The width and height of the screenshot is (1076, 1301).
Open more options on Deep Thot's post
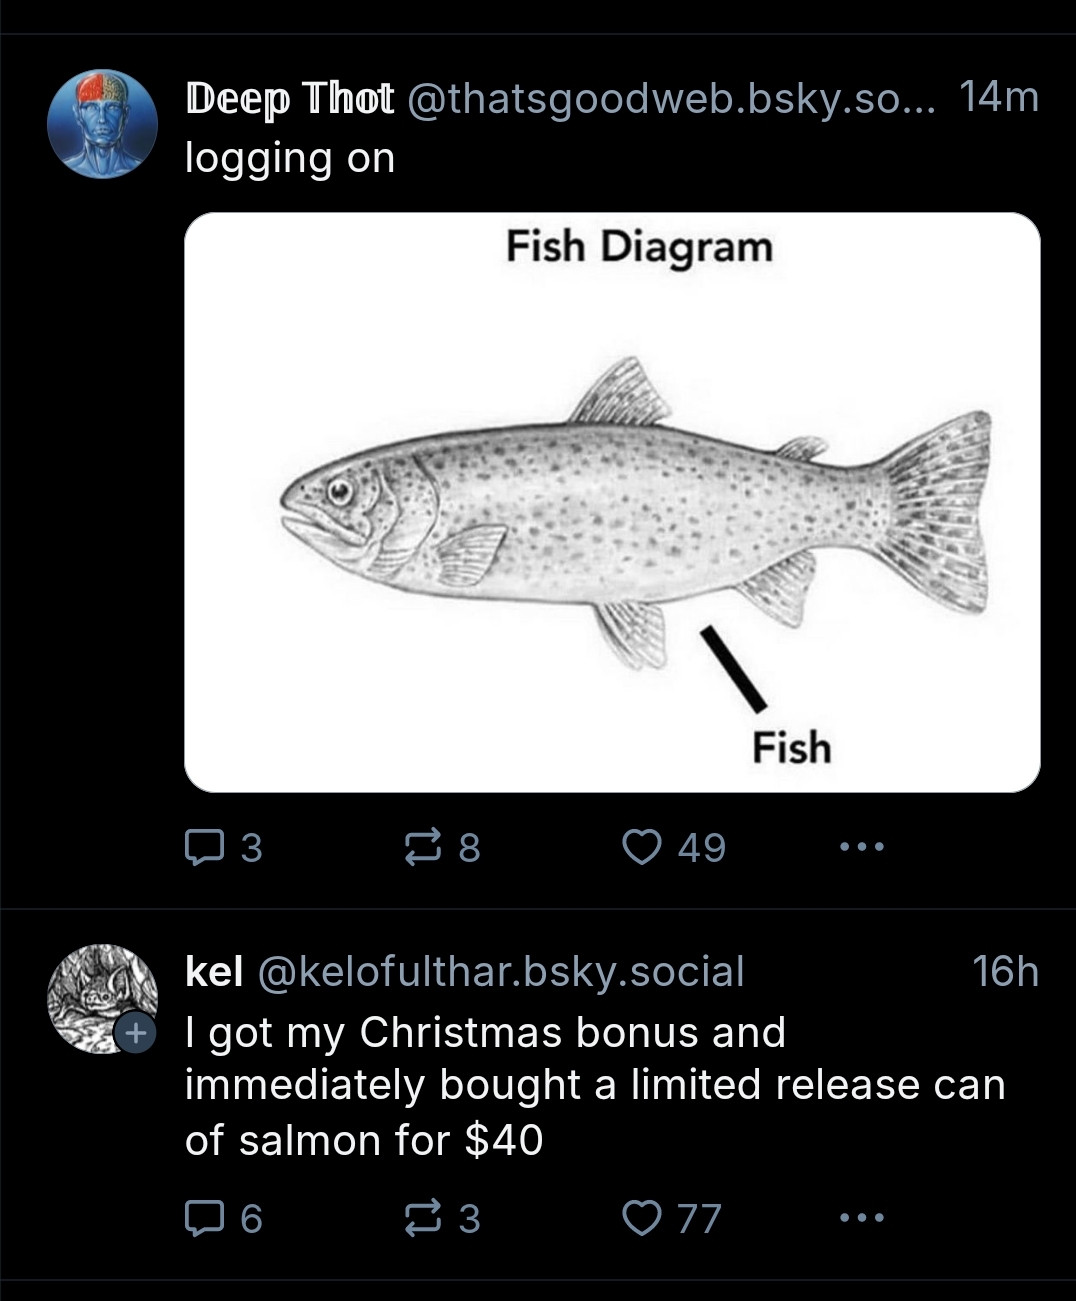[862, 847]
